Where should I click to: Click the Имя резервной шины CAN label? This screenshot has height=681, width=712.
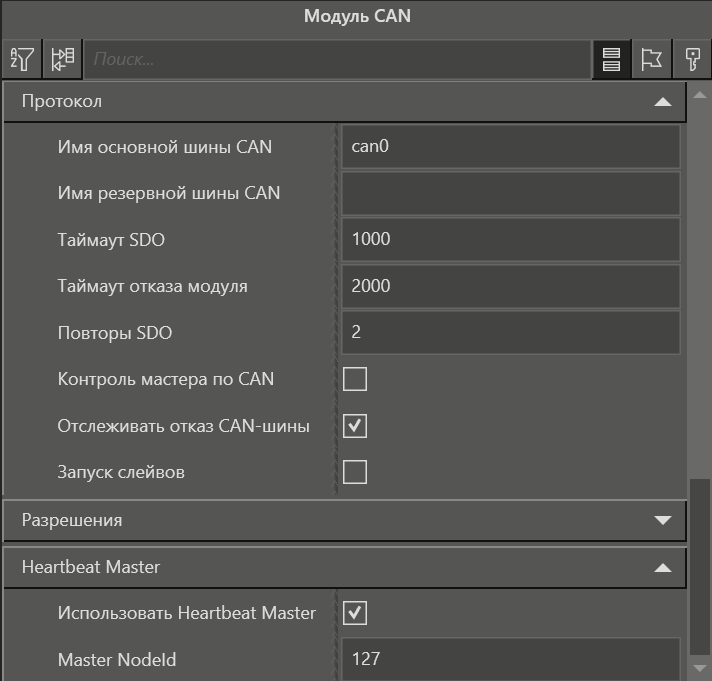[x=169, y=193]
